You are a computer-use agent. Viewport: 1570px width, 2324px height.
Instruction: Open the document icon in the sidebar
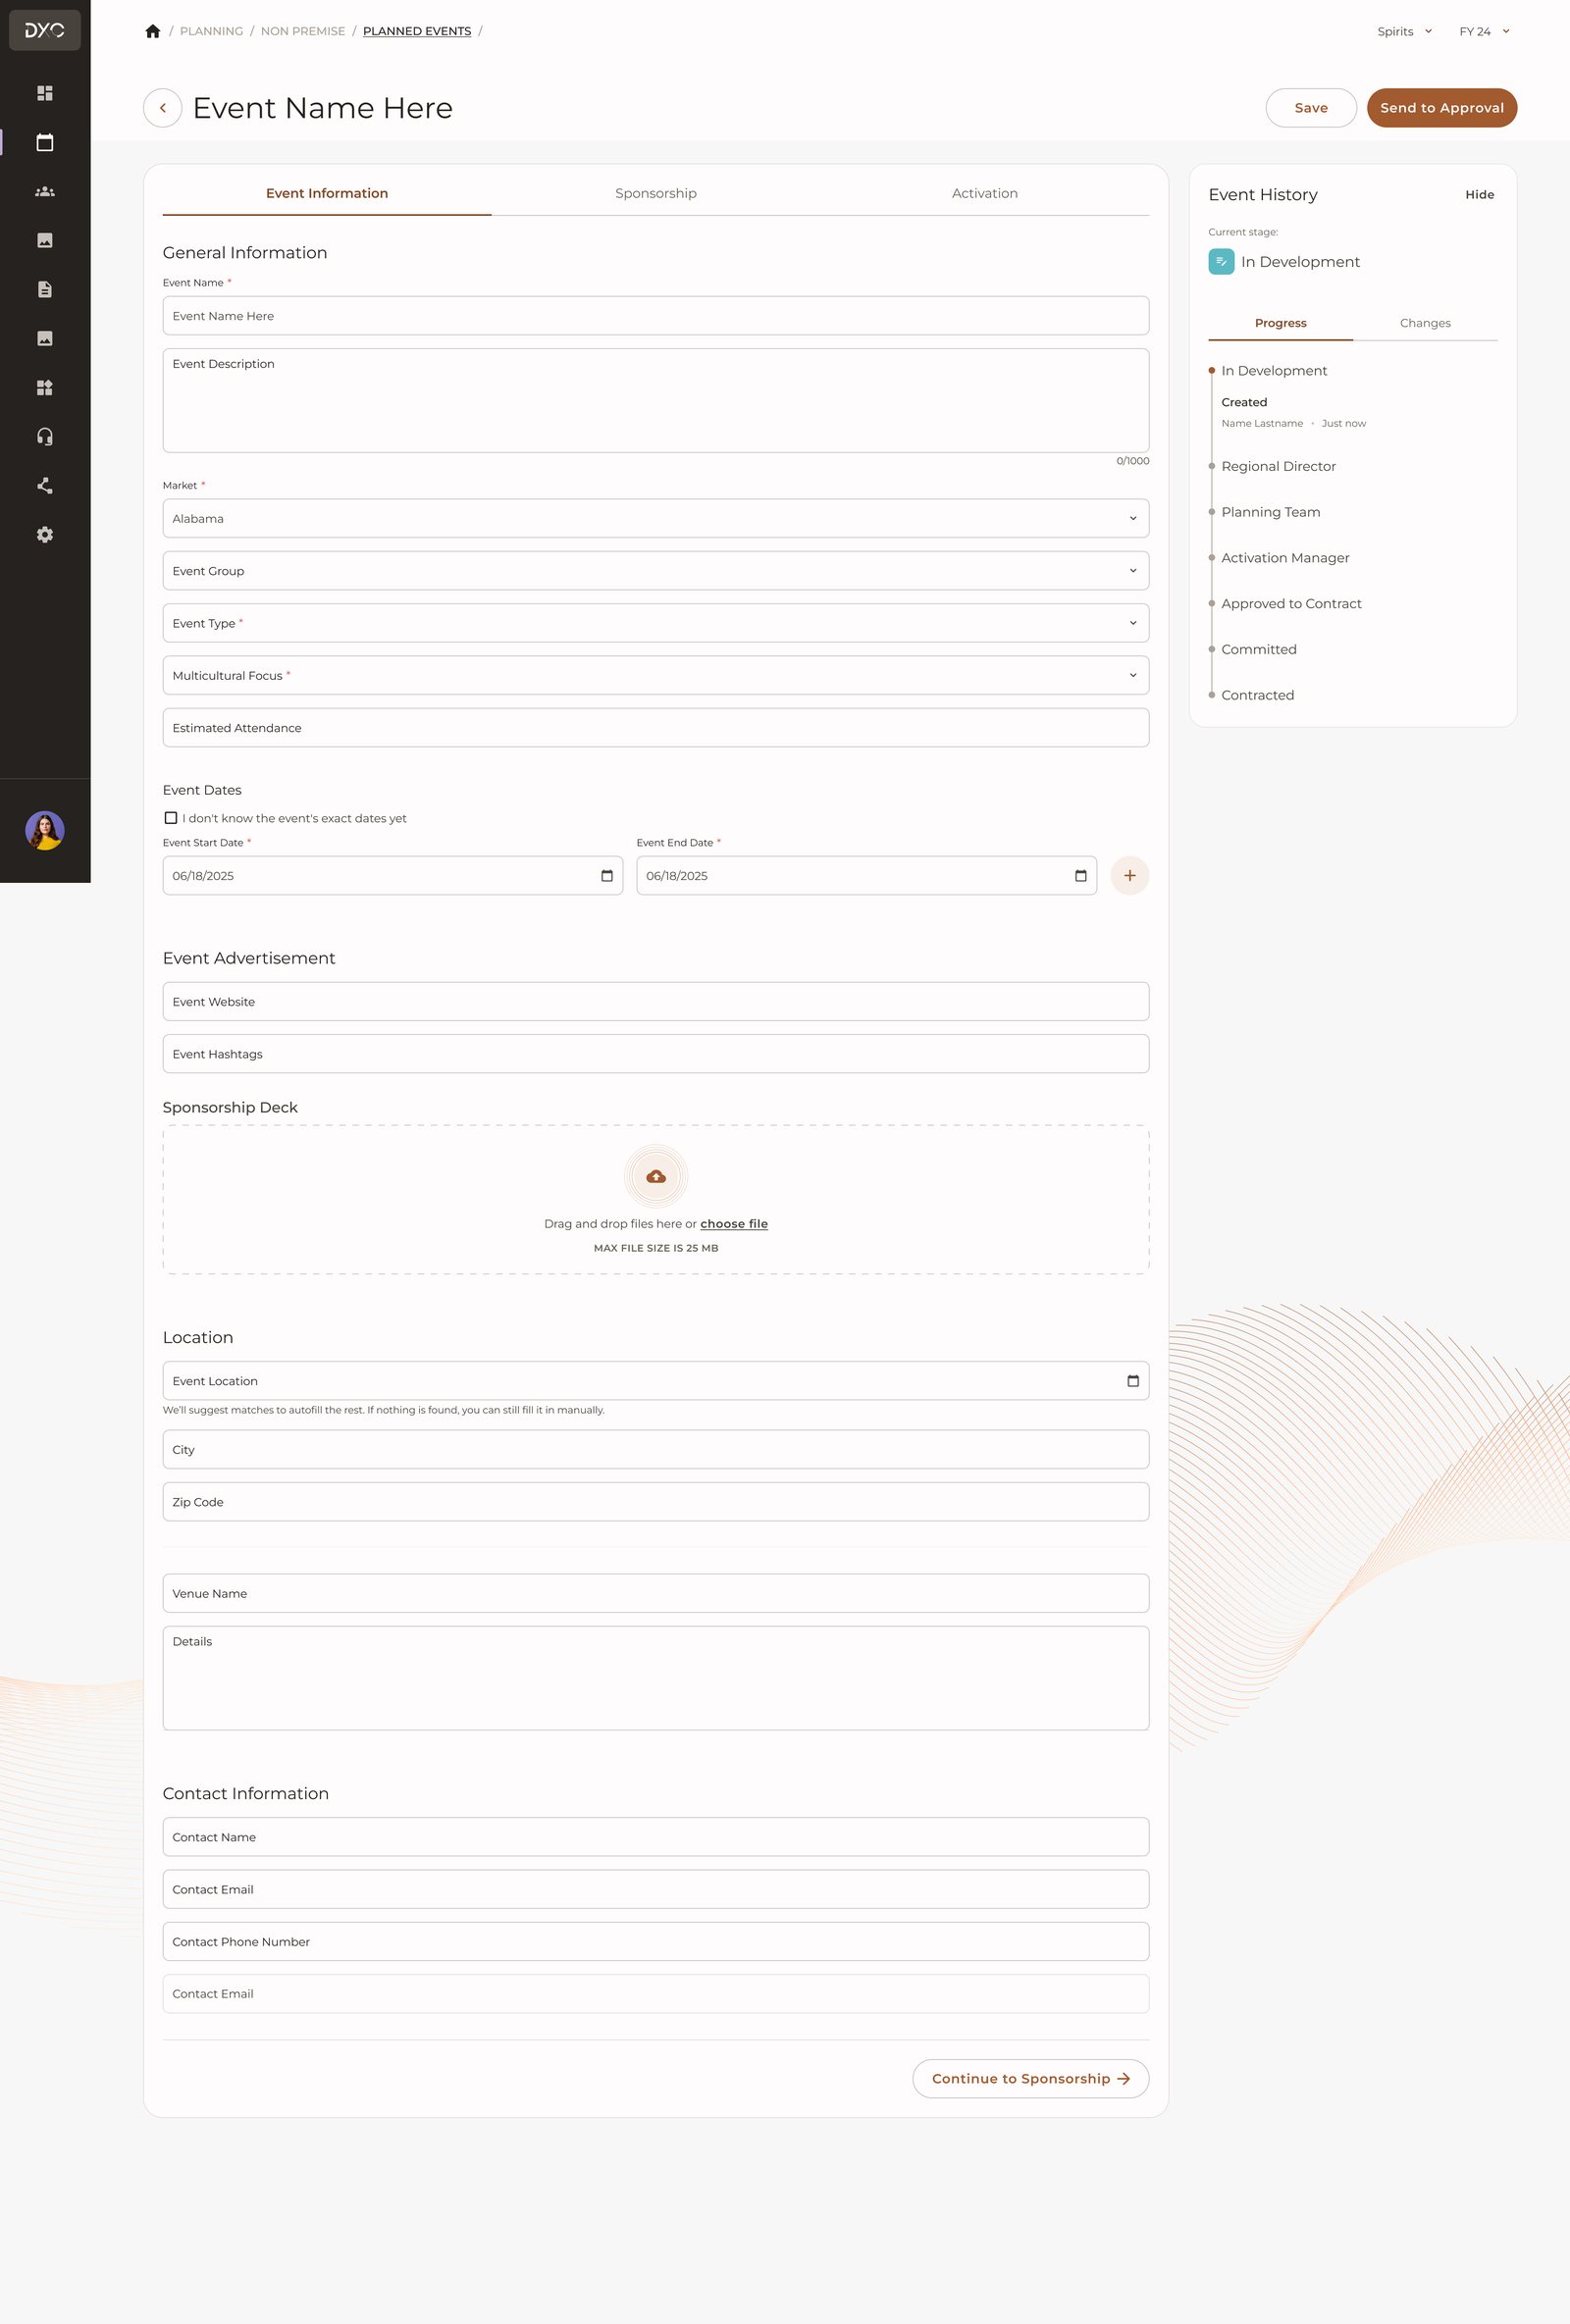(x=45, y=289)
